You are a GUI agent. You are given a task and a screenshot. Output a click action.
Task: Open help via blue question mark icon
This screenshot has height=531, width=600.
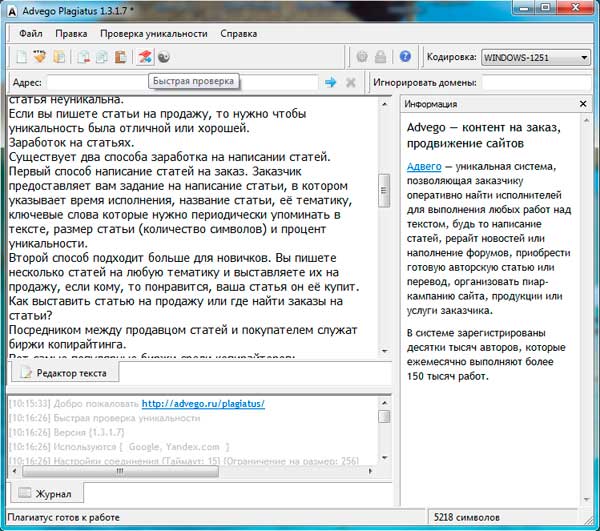coord(405,57)
